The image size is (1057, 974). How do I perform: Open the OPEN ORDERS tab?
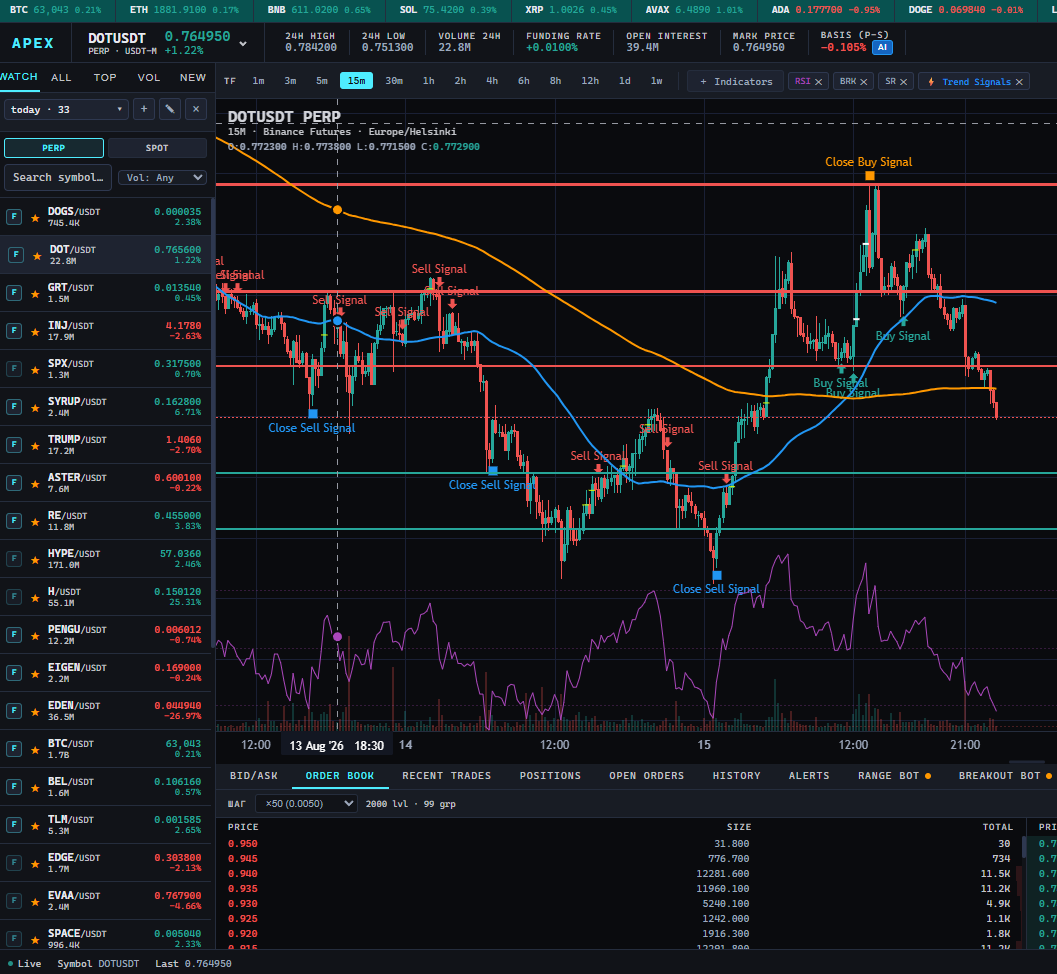(646, 776)
